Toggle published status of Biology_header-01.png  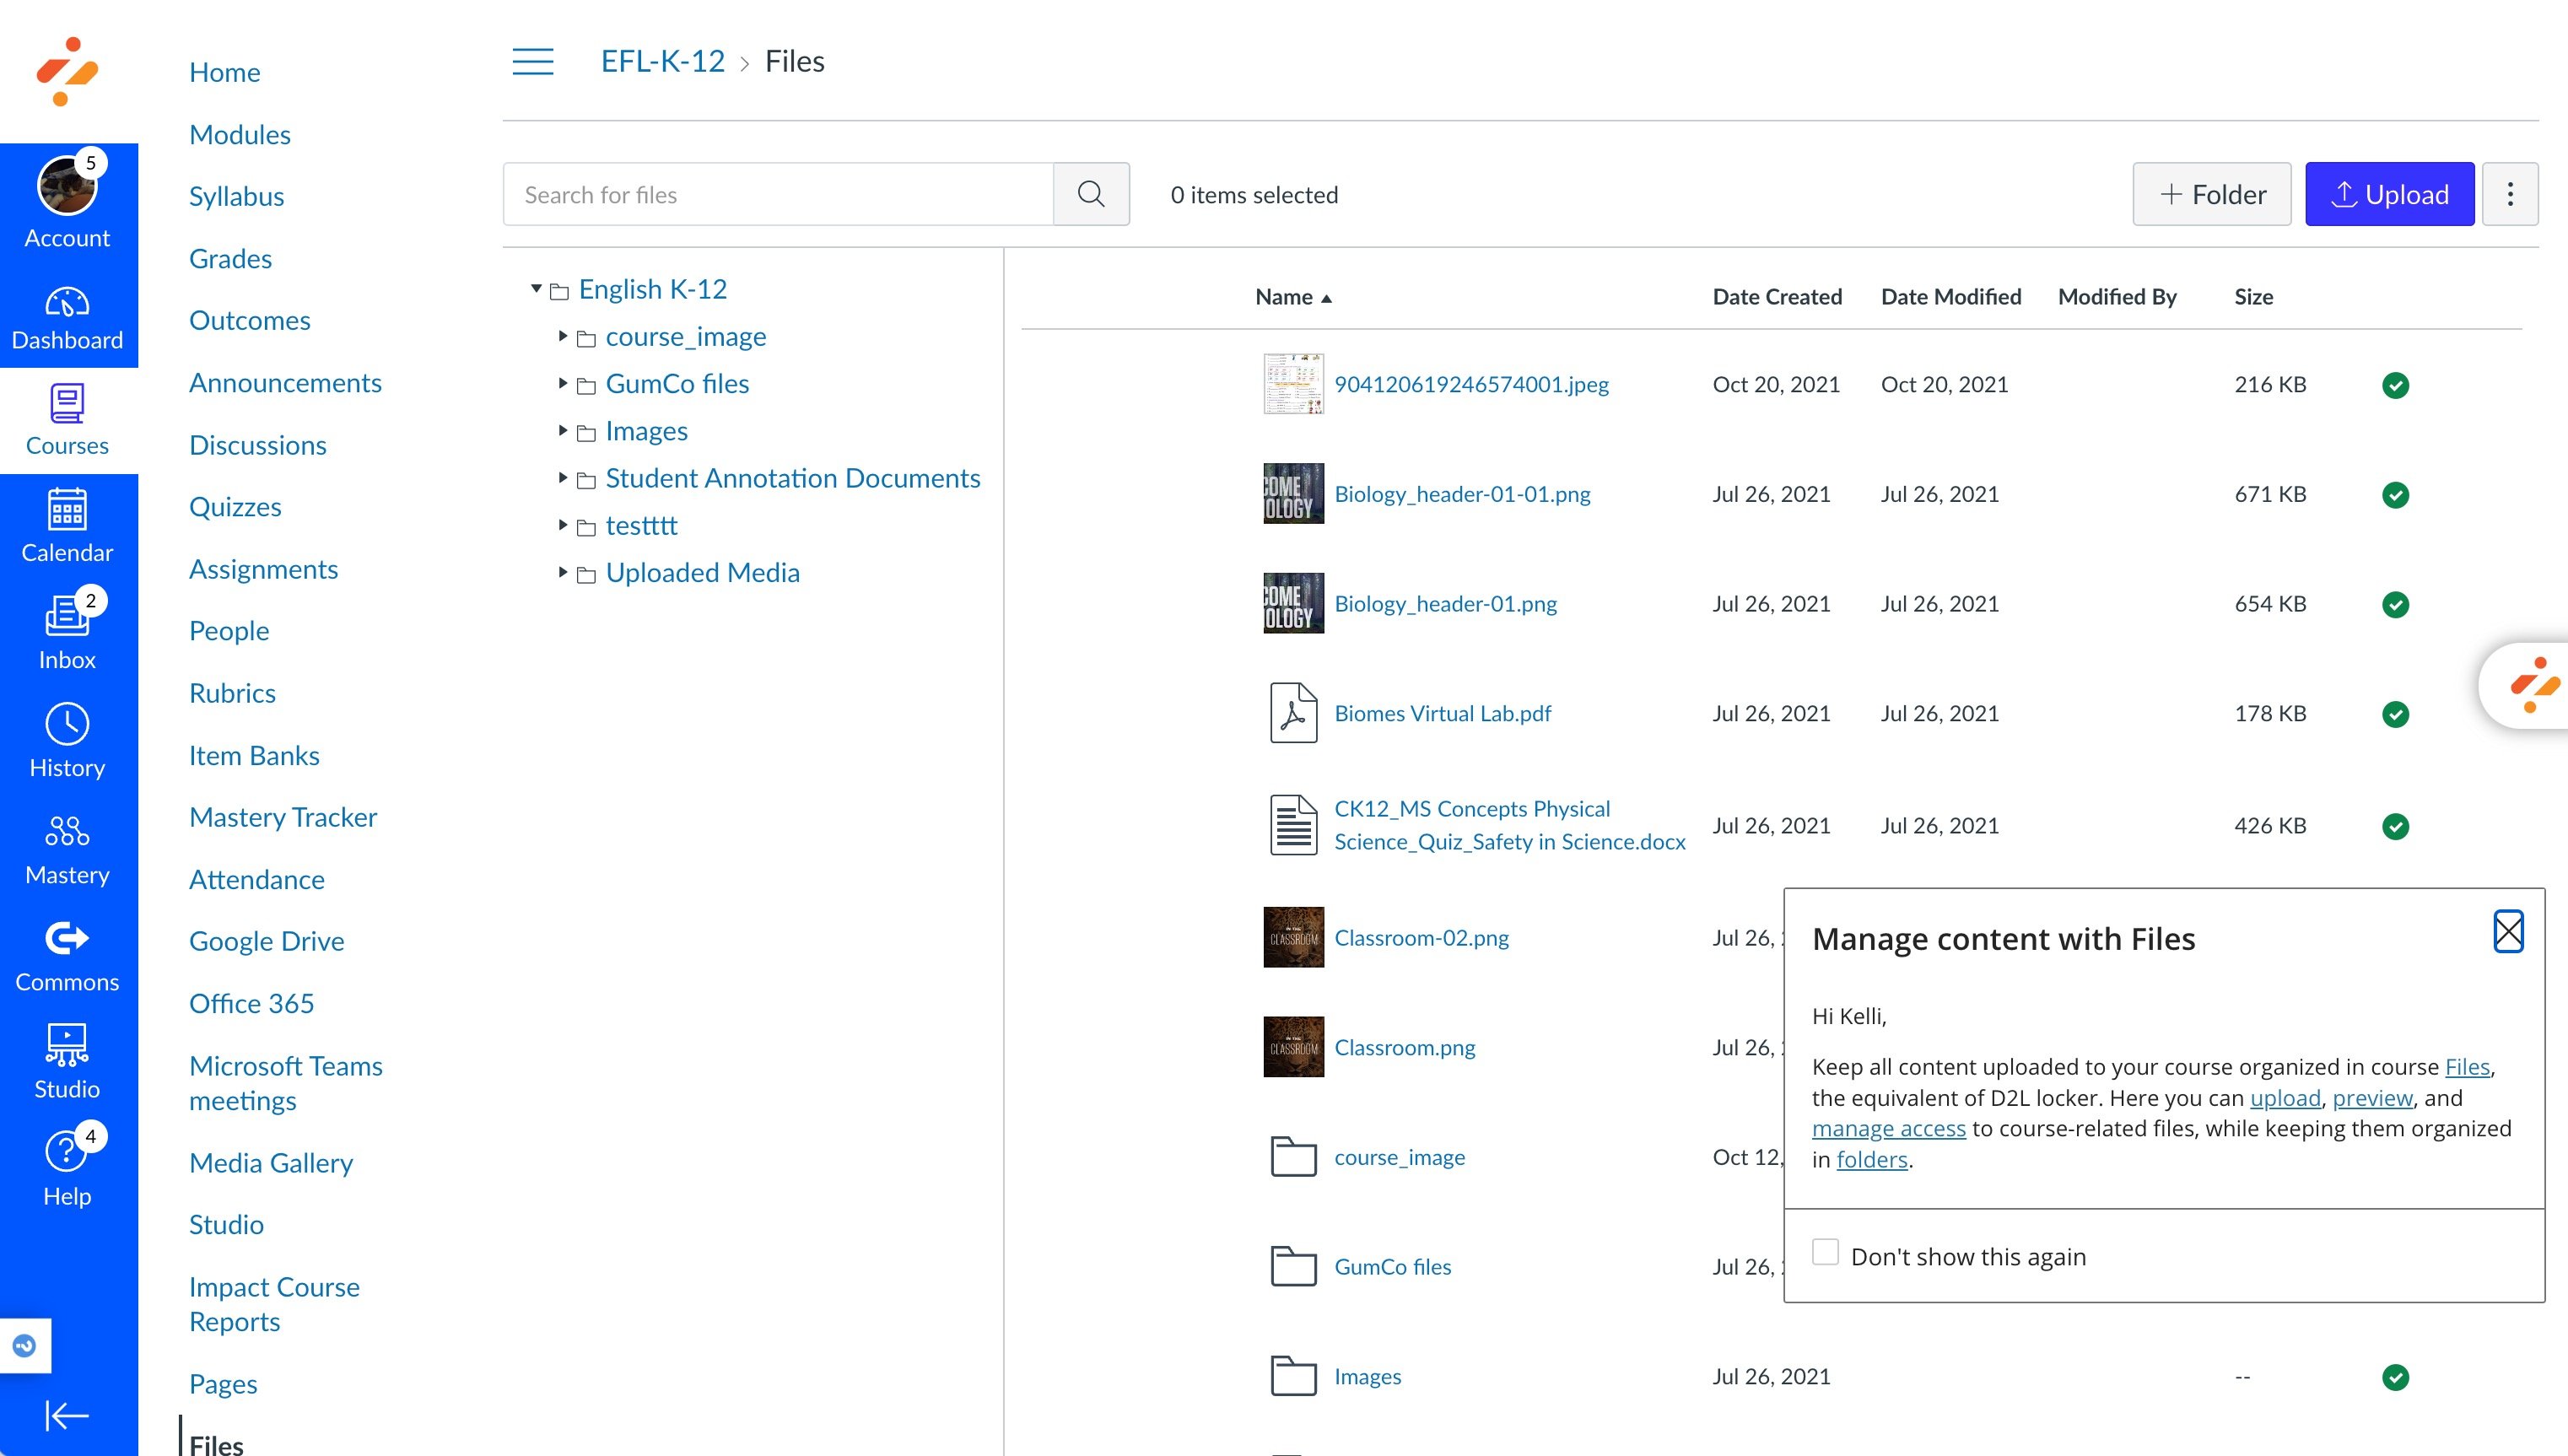click(2395, 604)
